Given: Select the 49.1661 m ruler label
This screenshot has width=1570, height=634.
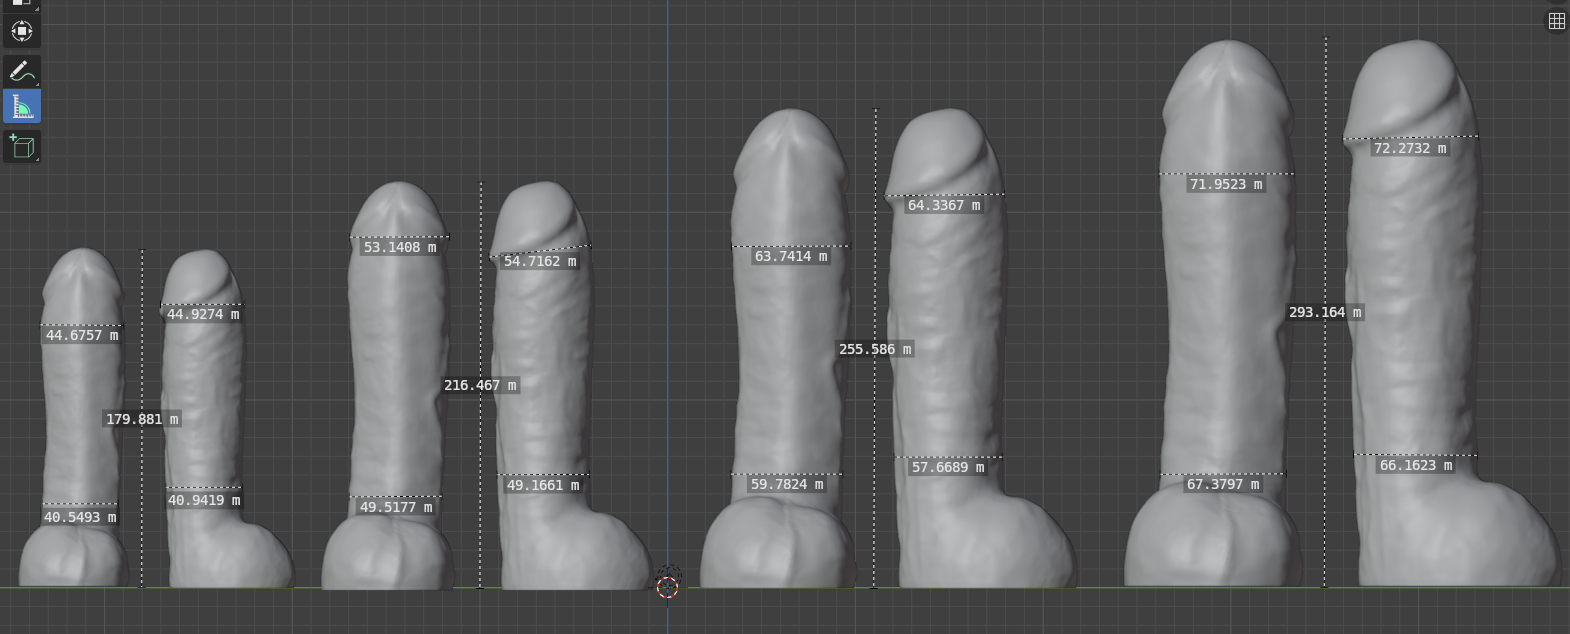Looking at the screenshot, I should point(543,485).
